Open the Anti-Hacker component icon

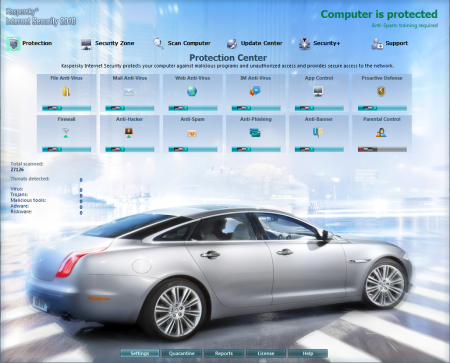129,133
